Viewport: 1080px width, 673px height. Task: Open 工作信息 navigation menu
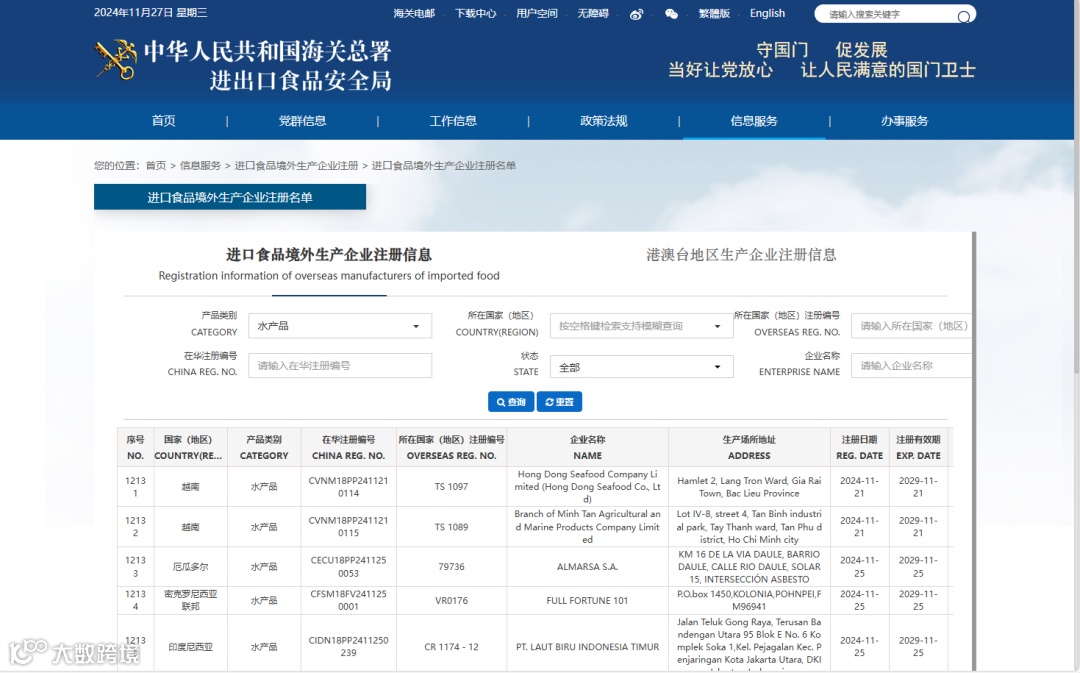point(453,121)
